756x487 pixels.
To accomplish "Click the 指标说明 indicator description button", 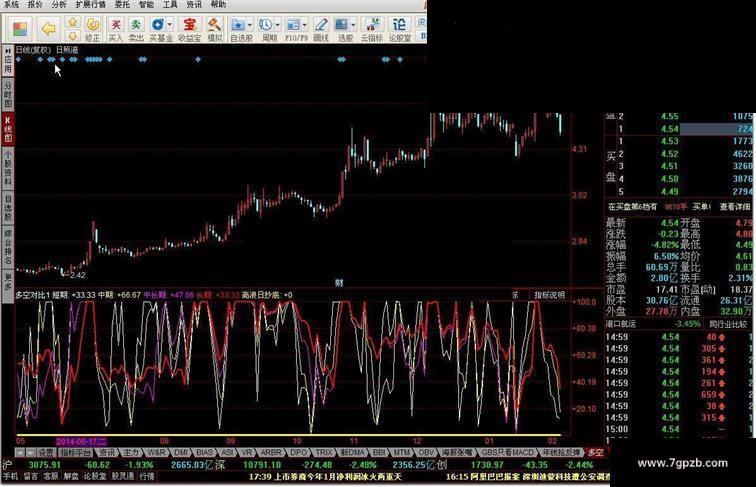I will point(549,295).
